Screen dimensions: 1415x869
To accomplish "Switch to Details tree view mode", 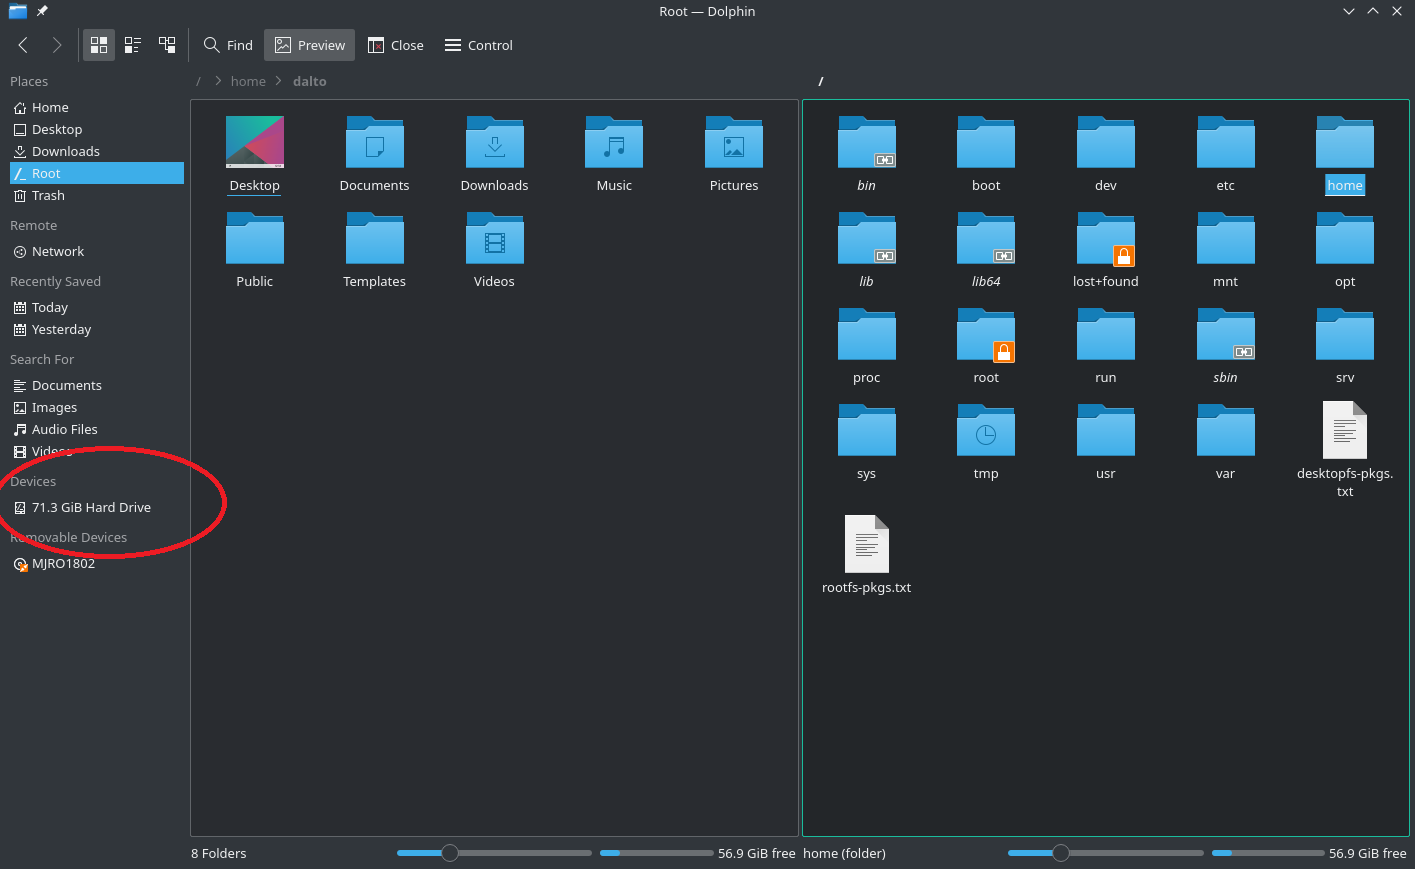I will (x=167, y=45).
